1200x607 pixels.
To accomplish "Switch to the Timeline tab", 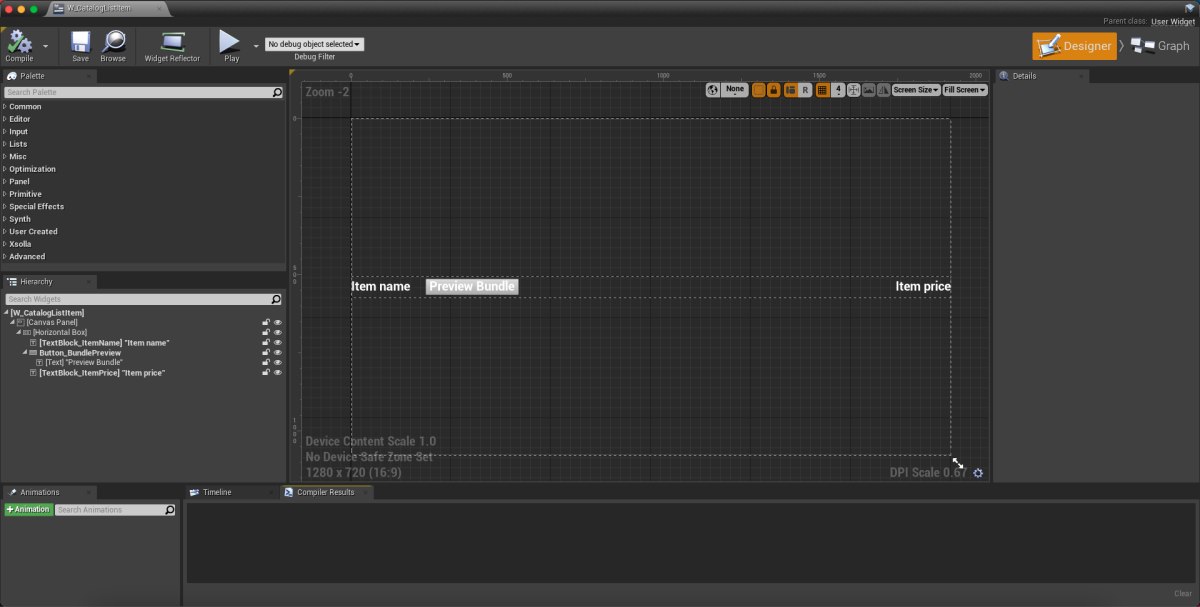I will [216, 492].
